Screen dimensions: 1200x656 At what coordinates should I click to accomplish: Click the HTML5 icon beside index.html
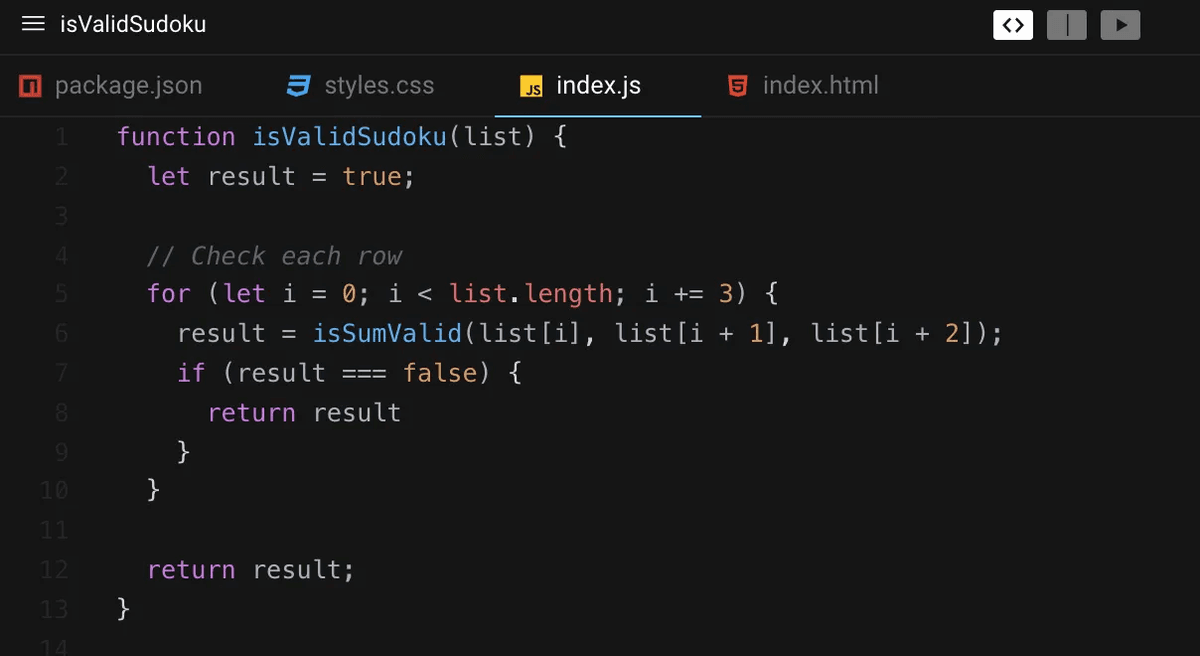(737, 86)
